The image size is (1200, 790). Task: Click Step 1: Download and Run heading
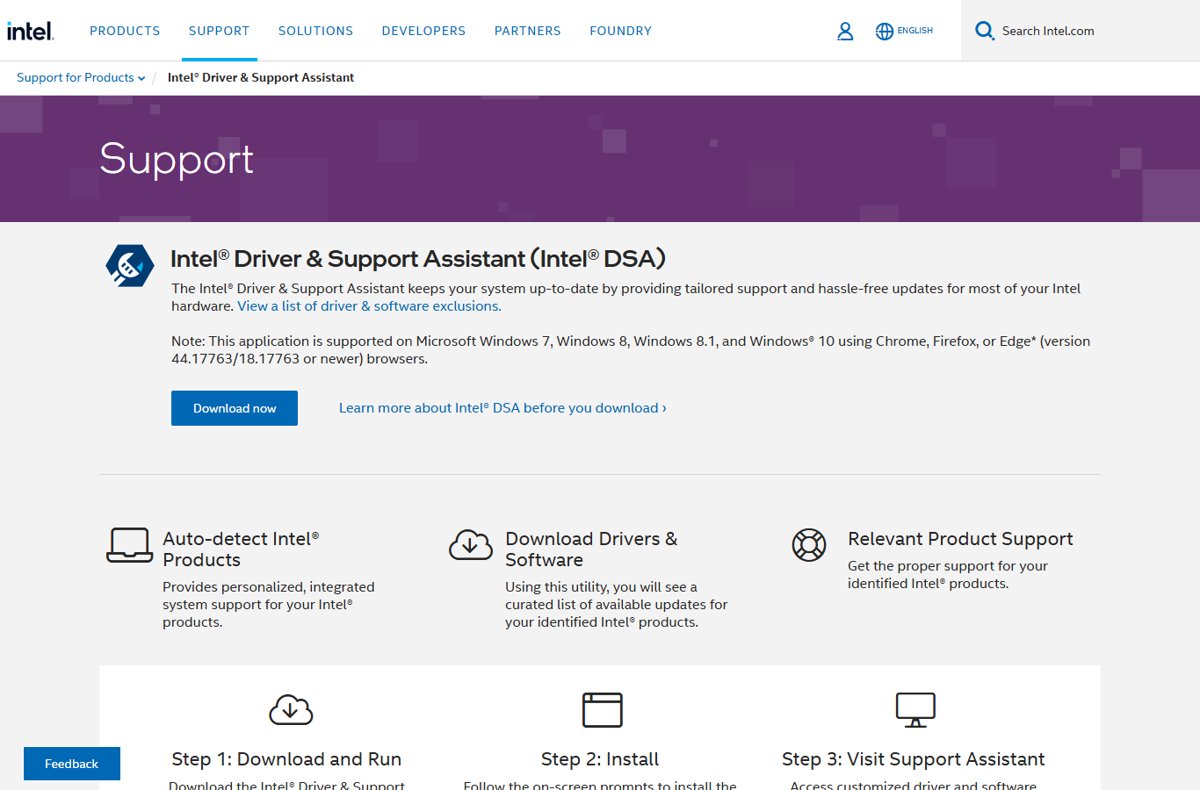pyautogui.click(x=287, y=759)
